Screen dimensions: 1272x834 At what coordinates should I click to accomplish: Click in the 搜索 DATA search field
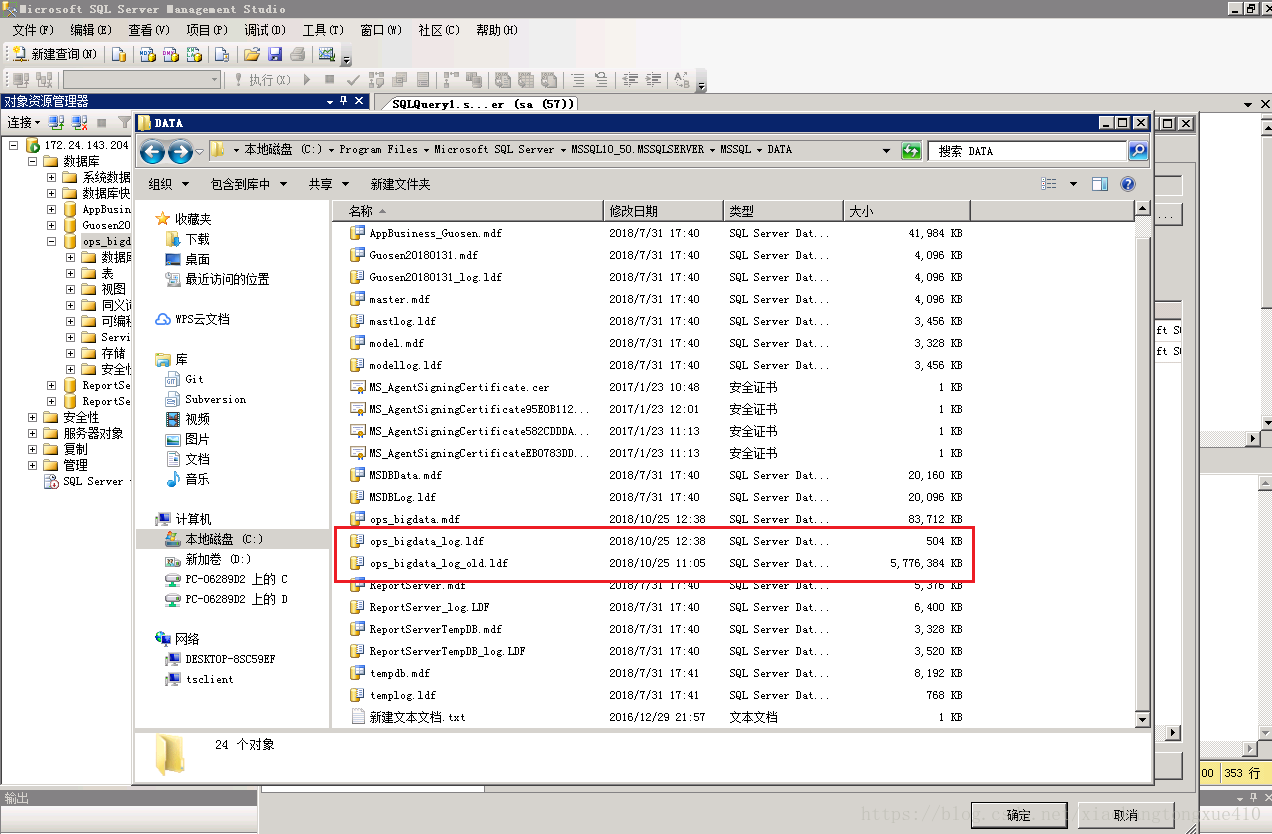click(1028, 151)
